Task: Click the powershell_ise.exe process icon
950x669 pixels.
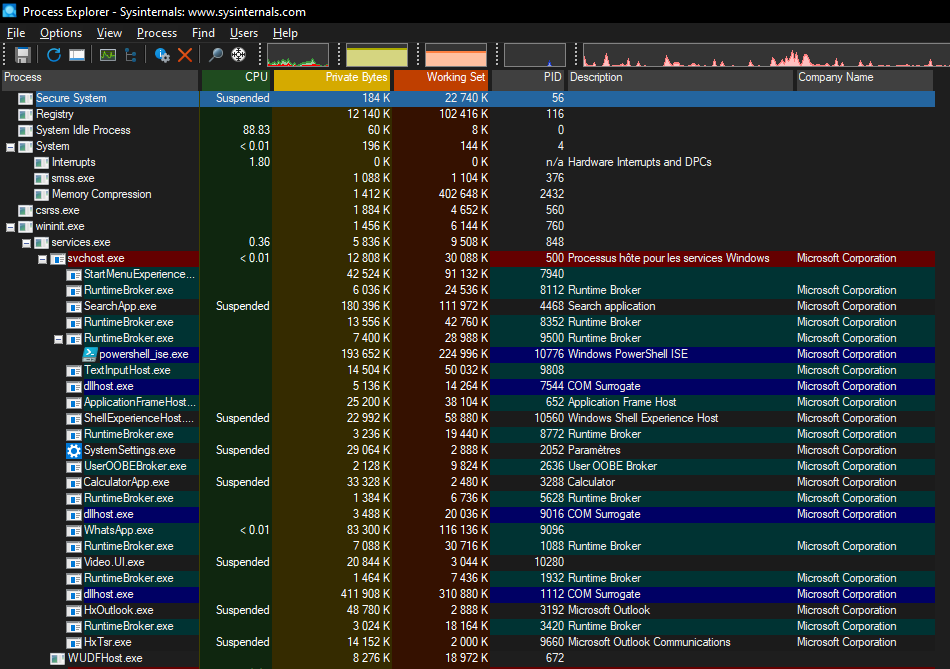Action: coord(90,354)
